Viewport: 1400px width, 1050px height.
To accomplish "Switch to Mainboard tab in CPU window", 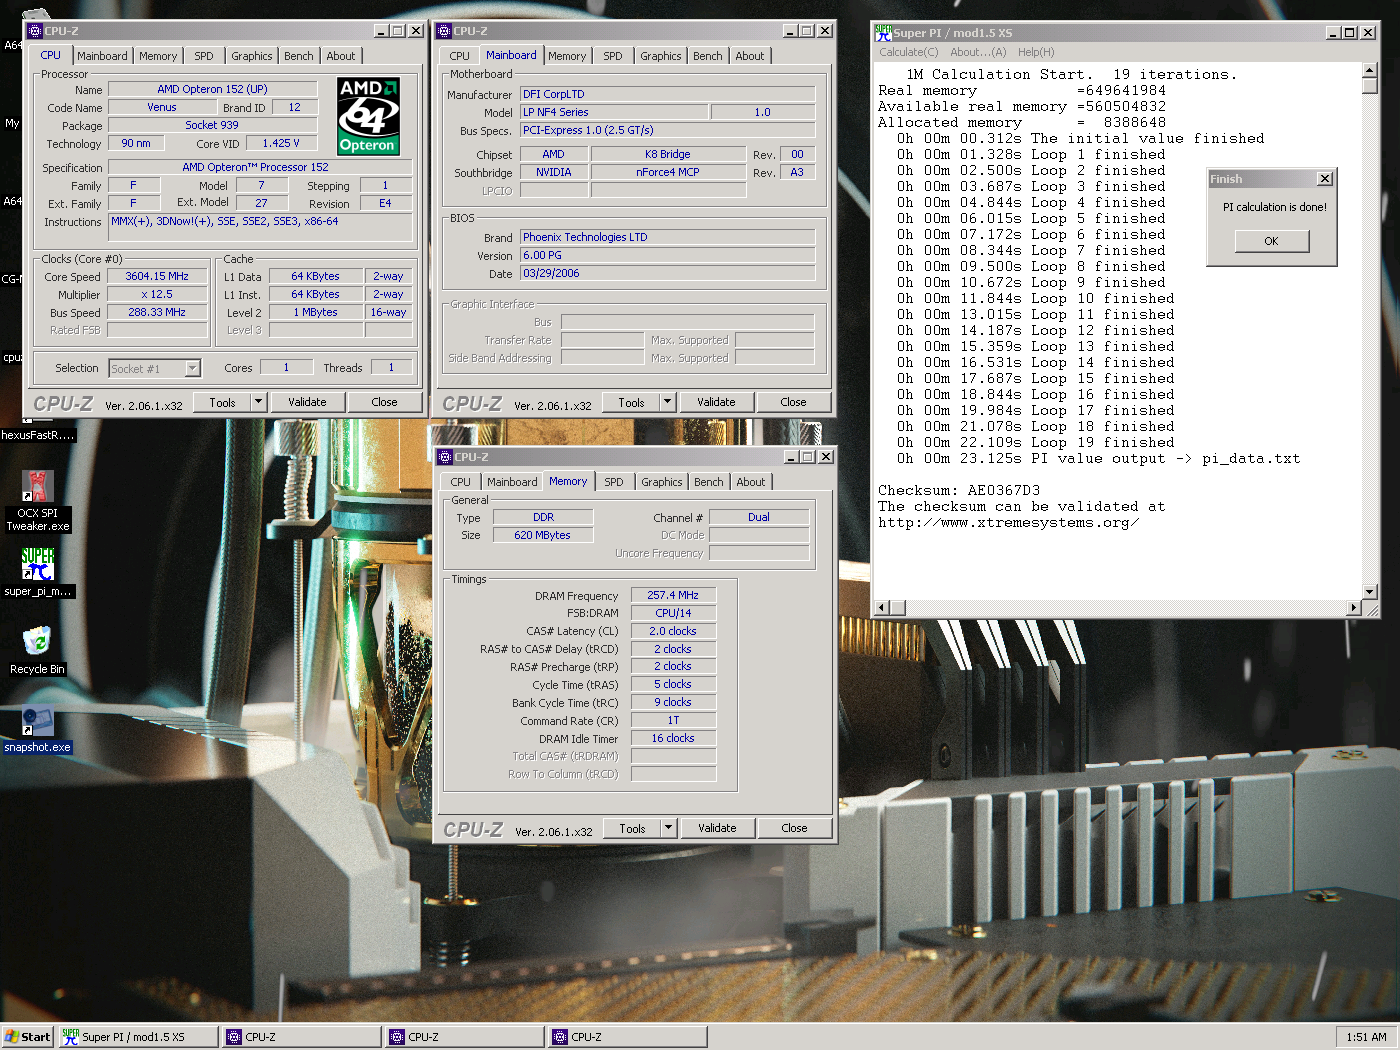I will [x=102, y=56].
